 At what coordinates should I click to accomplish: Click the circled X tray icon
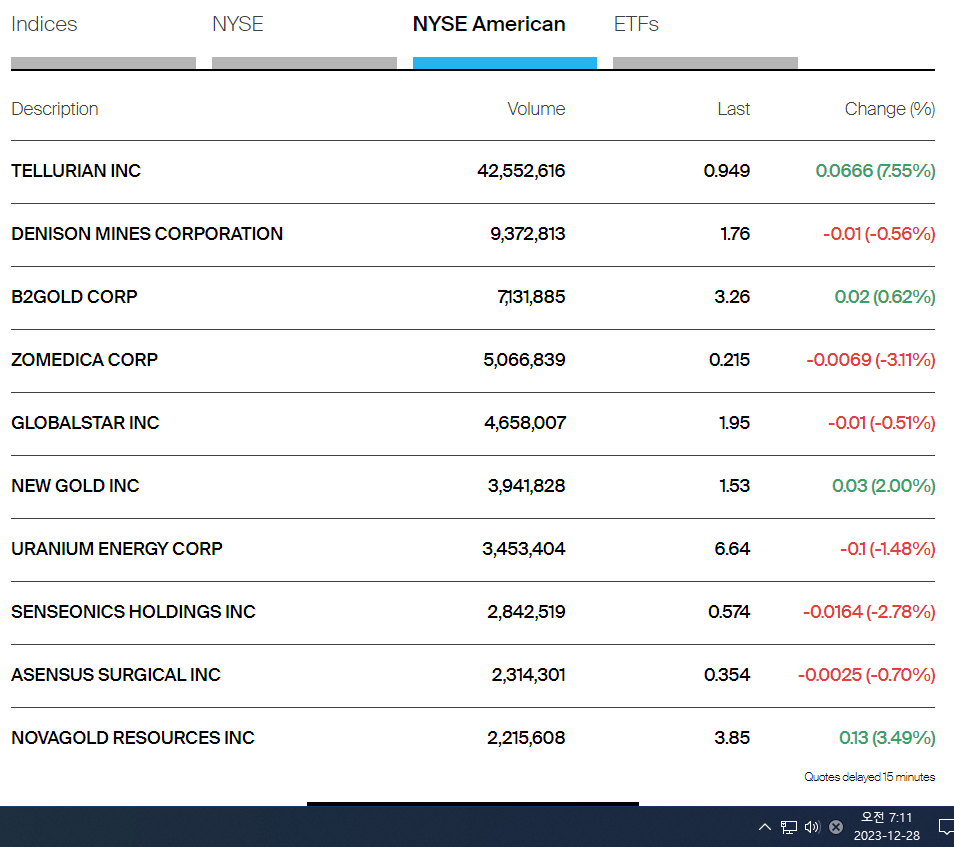(836, 827)
